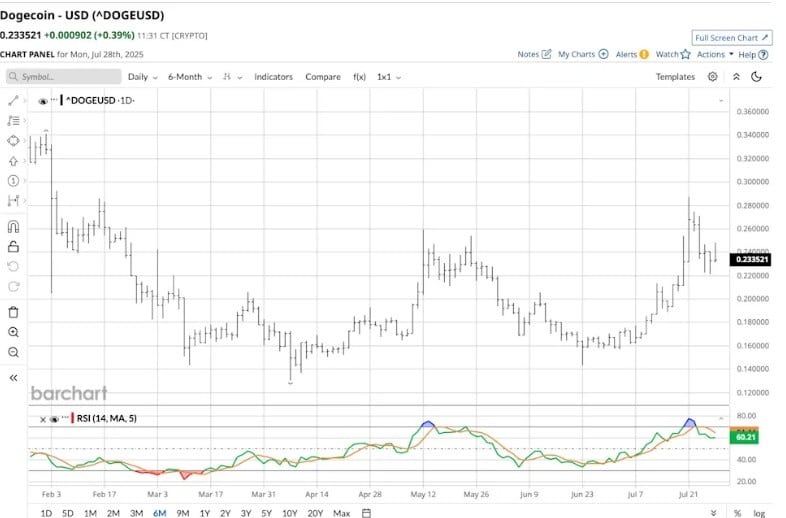Open the Help question mark icon
The width and height of the screenshot is (786, 518).
[x=763, y=55]
